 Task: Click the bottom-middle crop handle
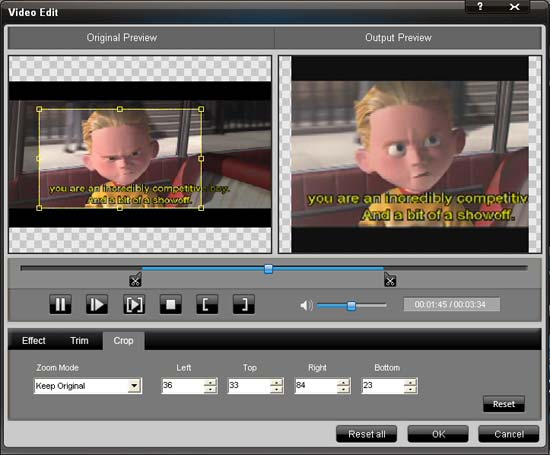(120, 208)
